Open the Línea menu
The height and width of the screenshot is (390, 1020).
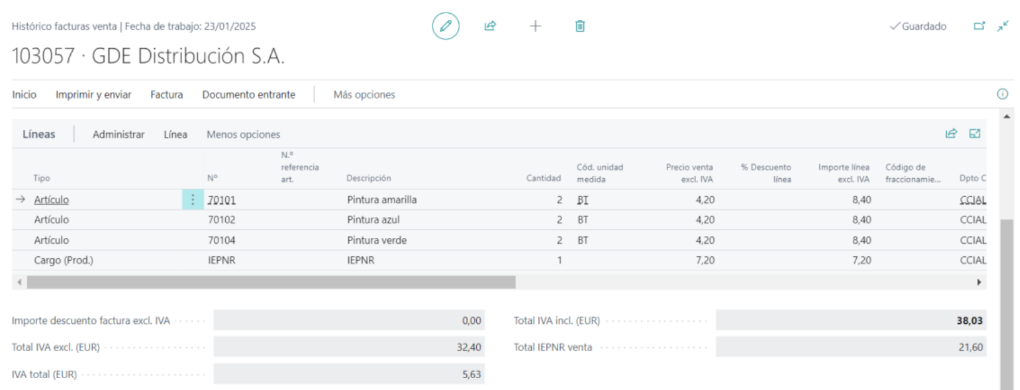176,135
